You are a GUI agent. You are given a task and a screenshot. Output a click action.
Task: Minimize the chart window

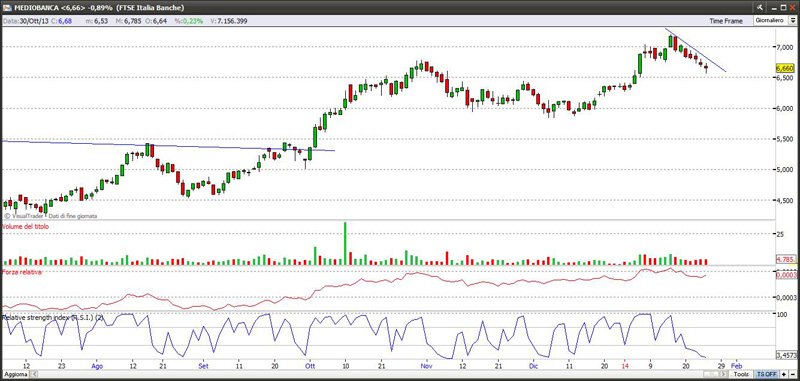tap(773, 9)
